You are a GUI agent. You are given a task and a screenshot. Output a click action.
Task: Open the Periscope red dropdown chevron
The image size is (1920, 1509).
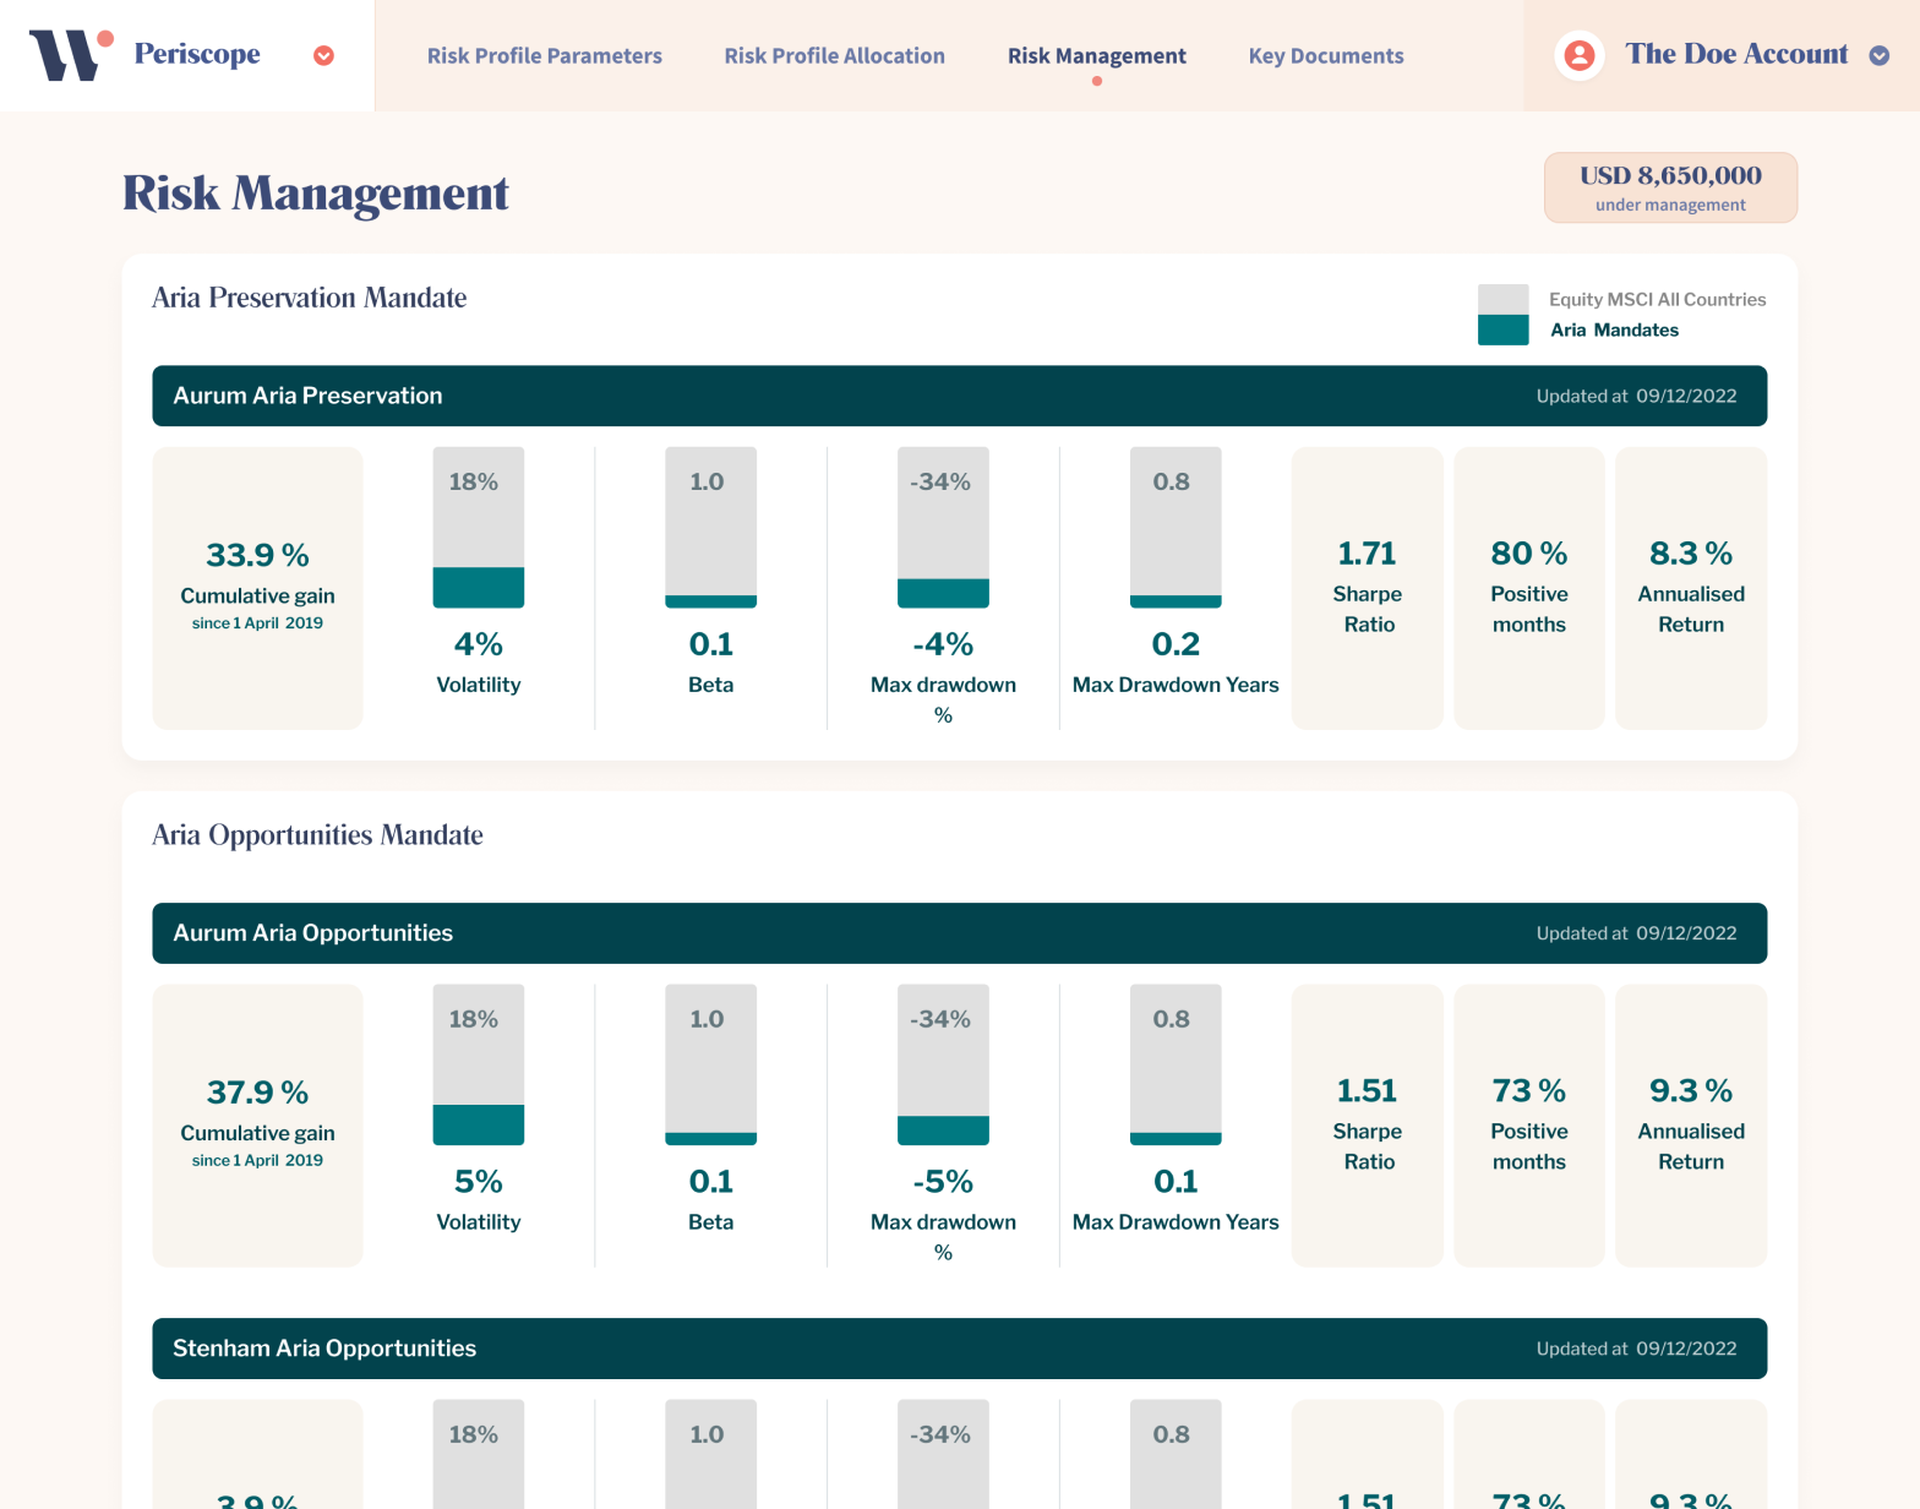point(323,56)
